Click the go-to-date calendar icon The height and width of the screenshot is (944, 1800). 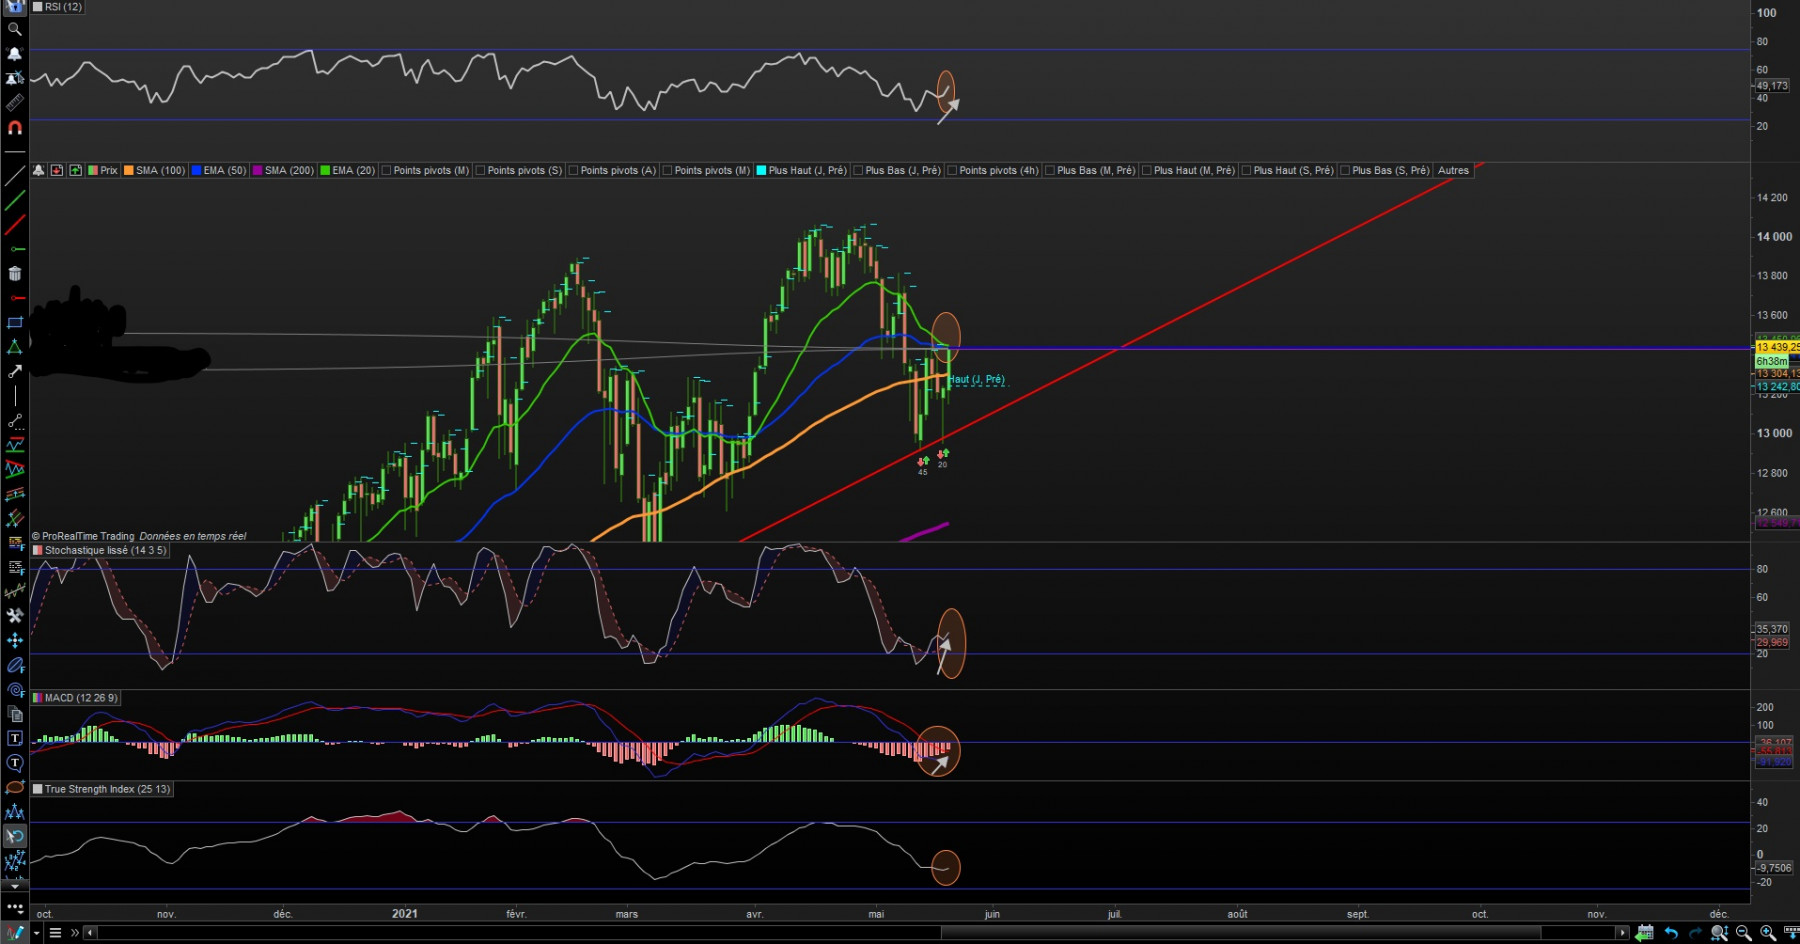(x=1645, y=932)
